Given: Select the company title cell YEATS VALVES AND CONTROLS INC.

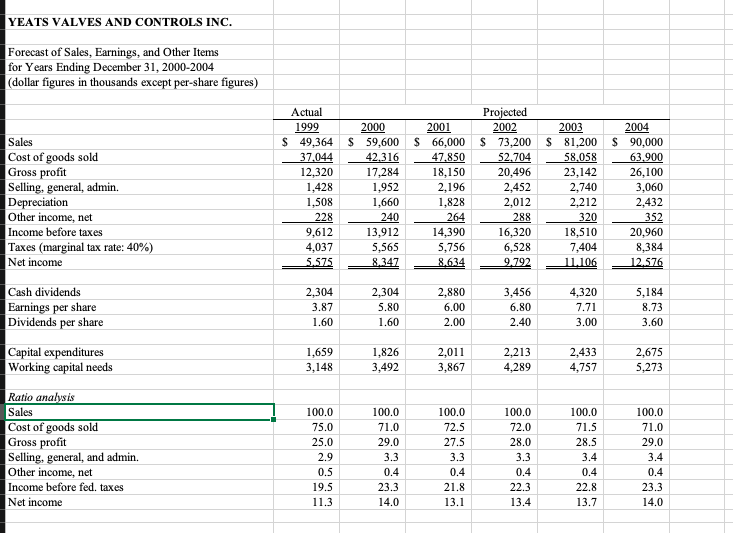Looking at the screenshot, I should 120,22.
